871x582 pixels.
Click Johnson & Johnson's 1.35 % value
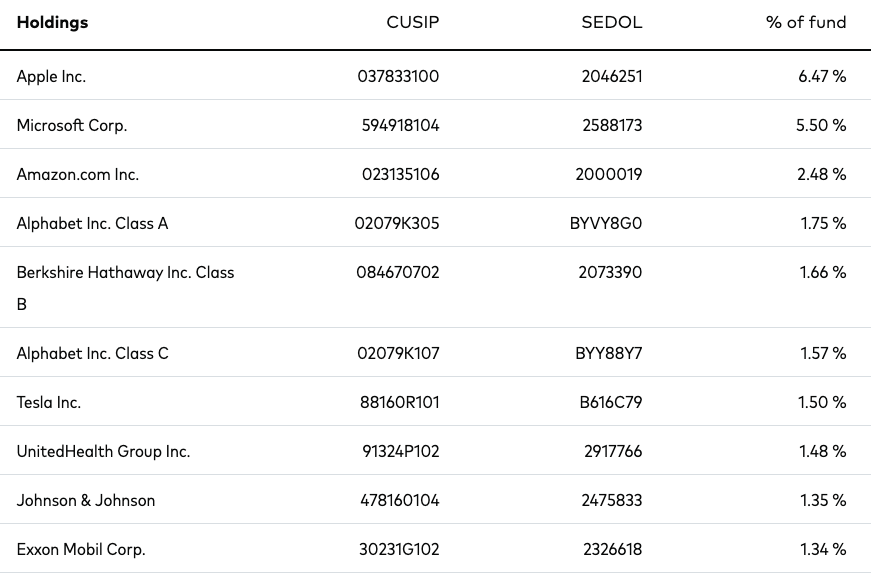point(823,500)
